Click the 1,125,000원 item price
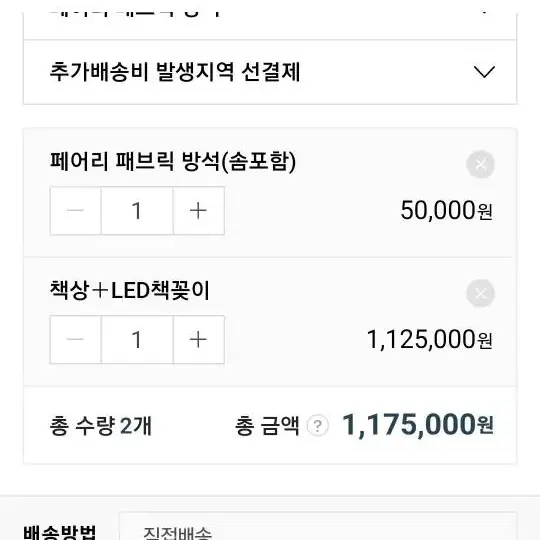 (429, 340)
